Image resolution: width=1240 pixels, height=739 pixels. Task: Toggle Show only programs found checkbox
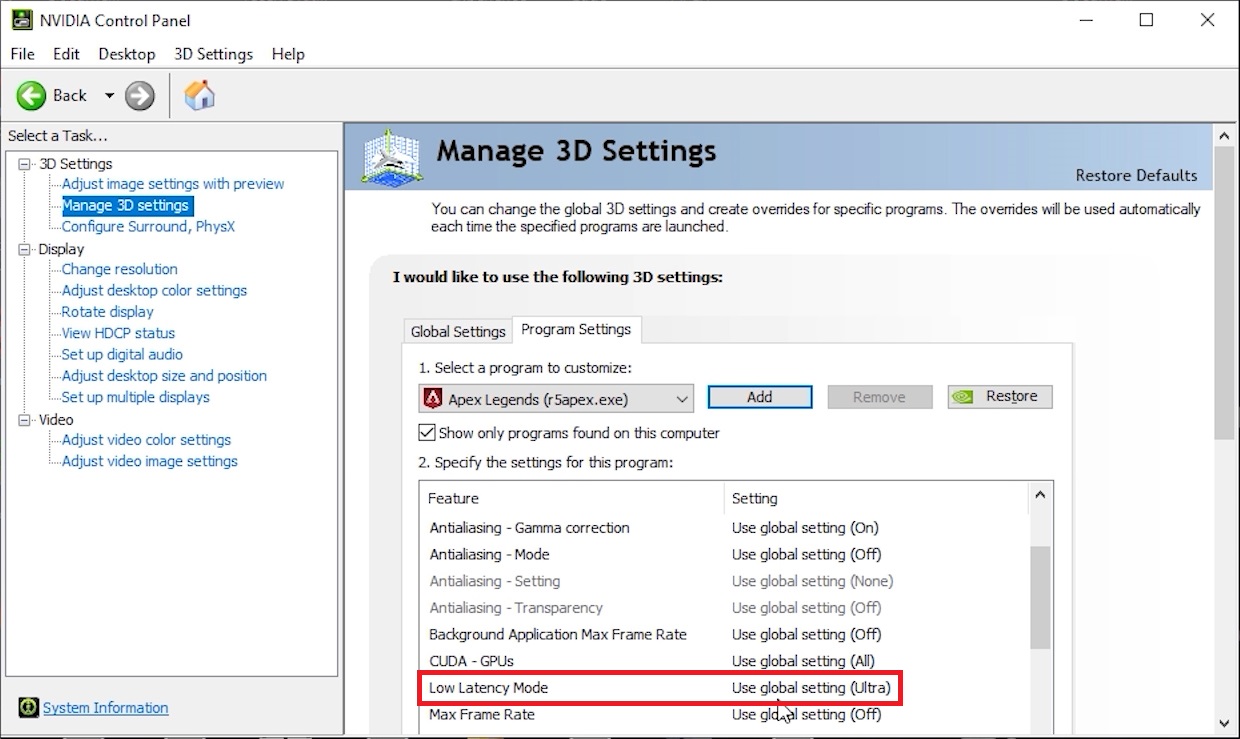428,433
